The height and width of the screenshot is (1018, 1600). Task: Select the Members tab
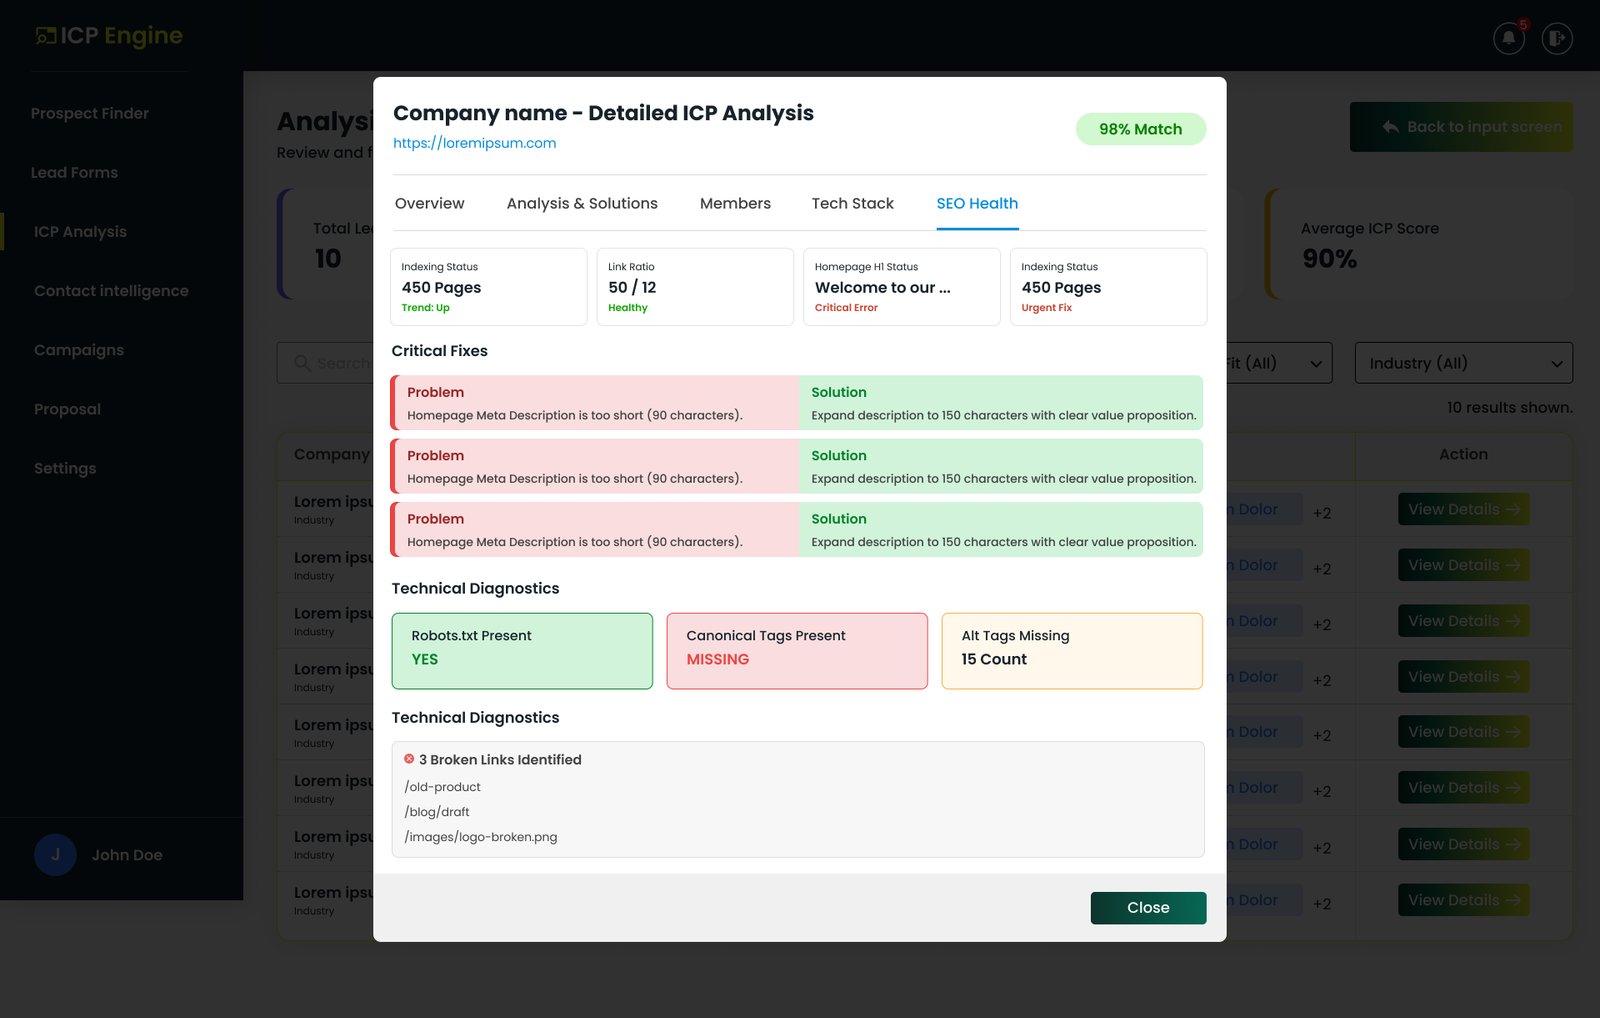coord(735,203)
